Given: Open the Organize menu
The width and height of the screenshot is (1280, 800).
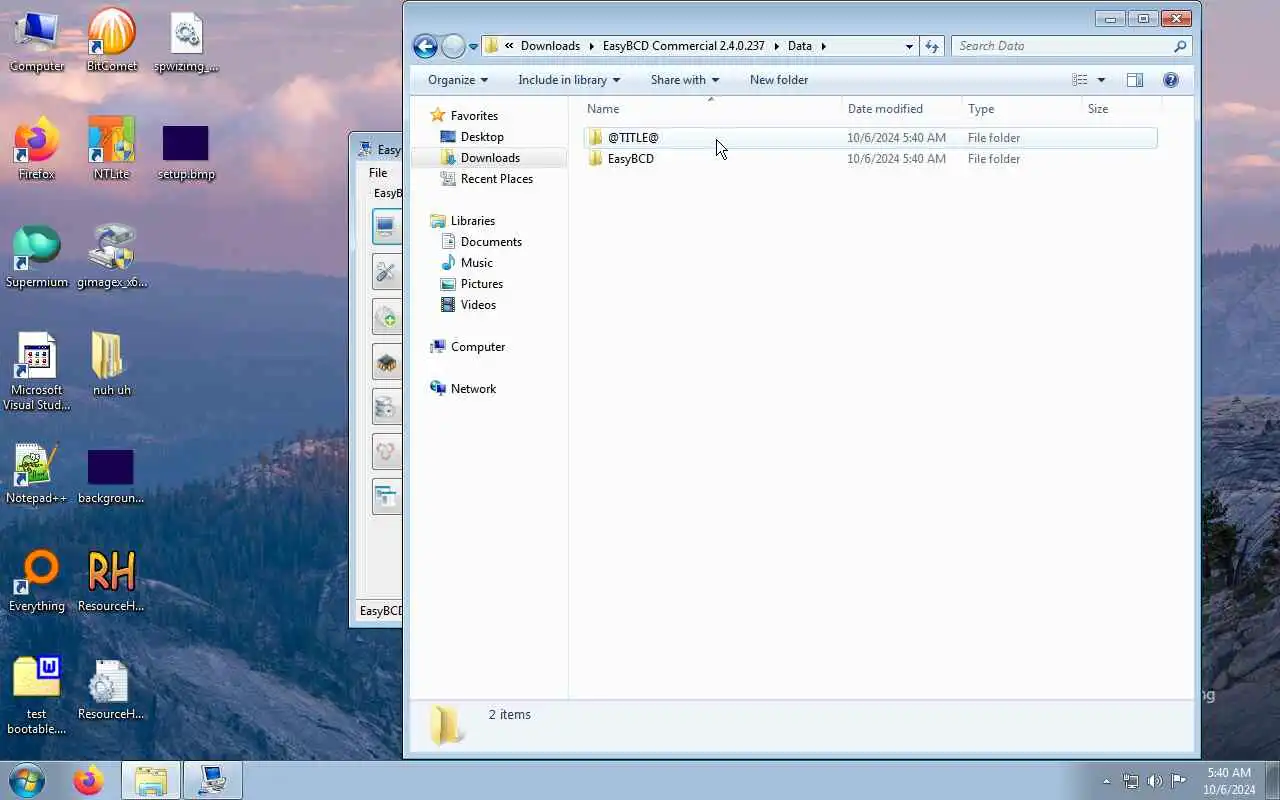Looking at the screenshot, I should tap(458, 80).
